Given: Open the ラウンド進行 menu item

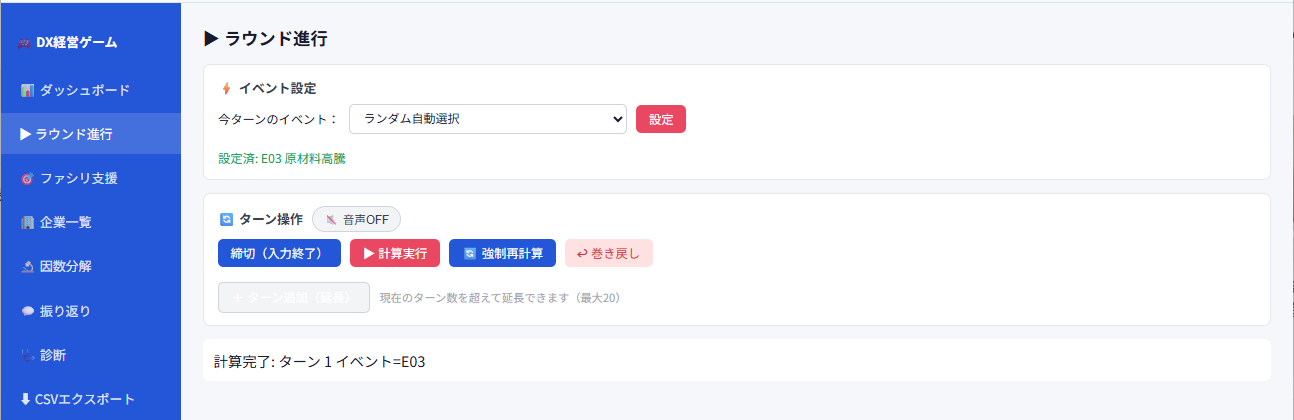Looking at the screenshot, I should point(90,135).
